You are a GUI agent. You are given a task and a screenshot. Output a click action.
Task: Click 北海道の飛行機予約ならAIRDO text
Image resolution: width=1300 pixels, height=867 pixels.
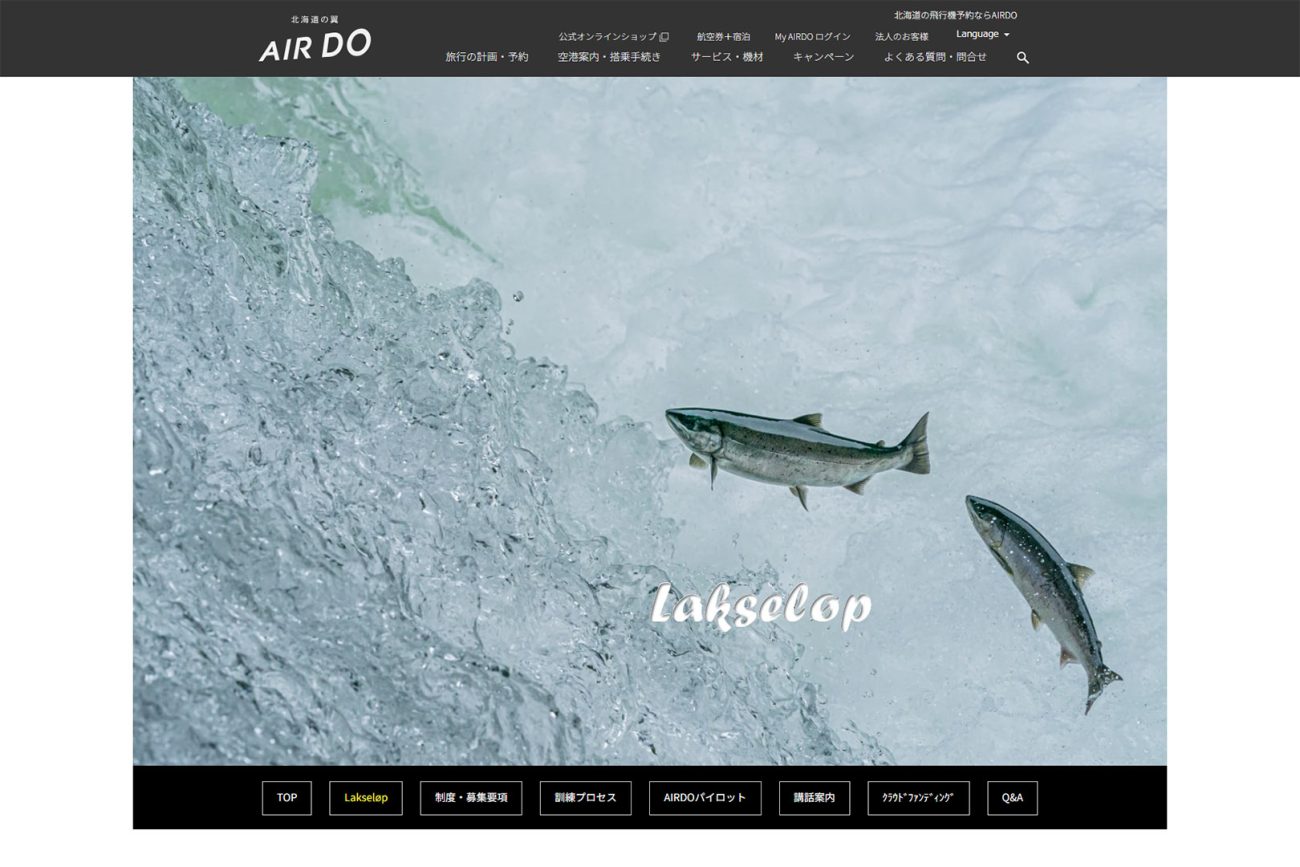(x=955, y=15)
